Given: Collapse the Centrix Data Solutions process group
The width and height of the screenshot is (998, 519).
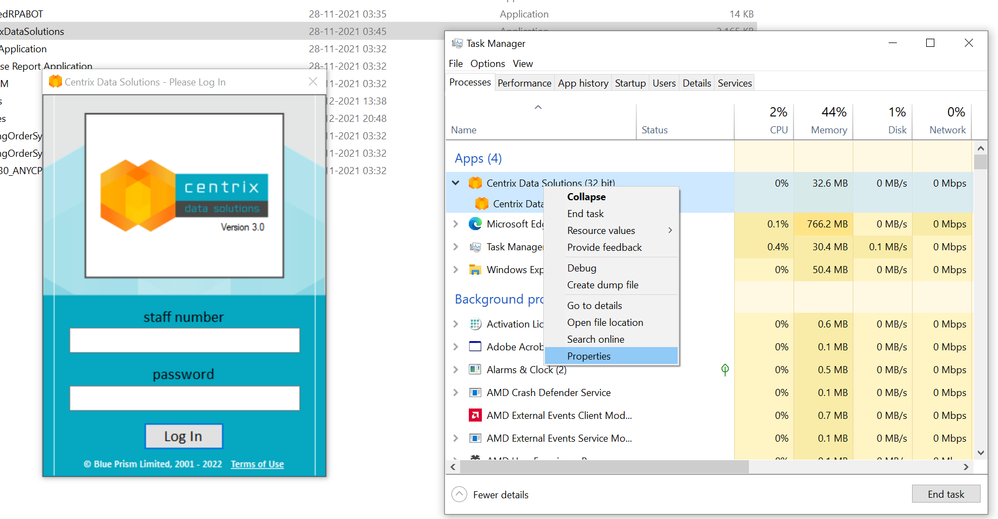Looking at the screenshot, I should click(x=456, y=183).
